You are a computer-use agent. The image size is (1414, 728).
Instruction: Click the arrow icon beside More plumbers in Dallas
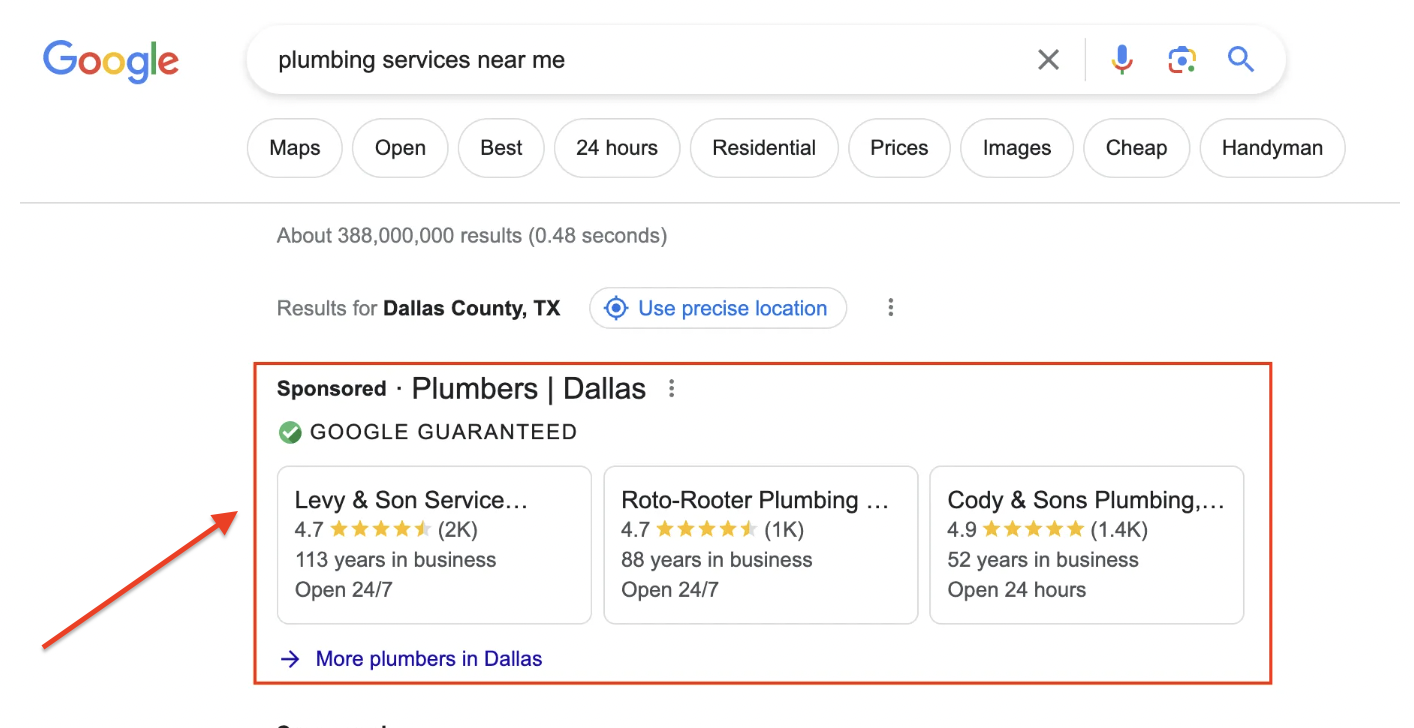pos(290,658)
